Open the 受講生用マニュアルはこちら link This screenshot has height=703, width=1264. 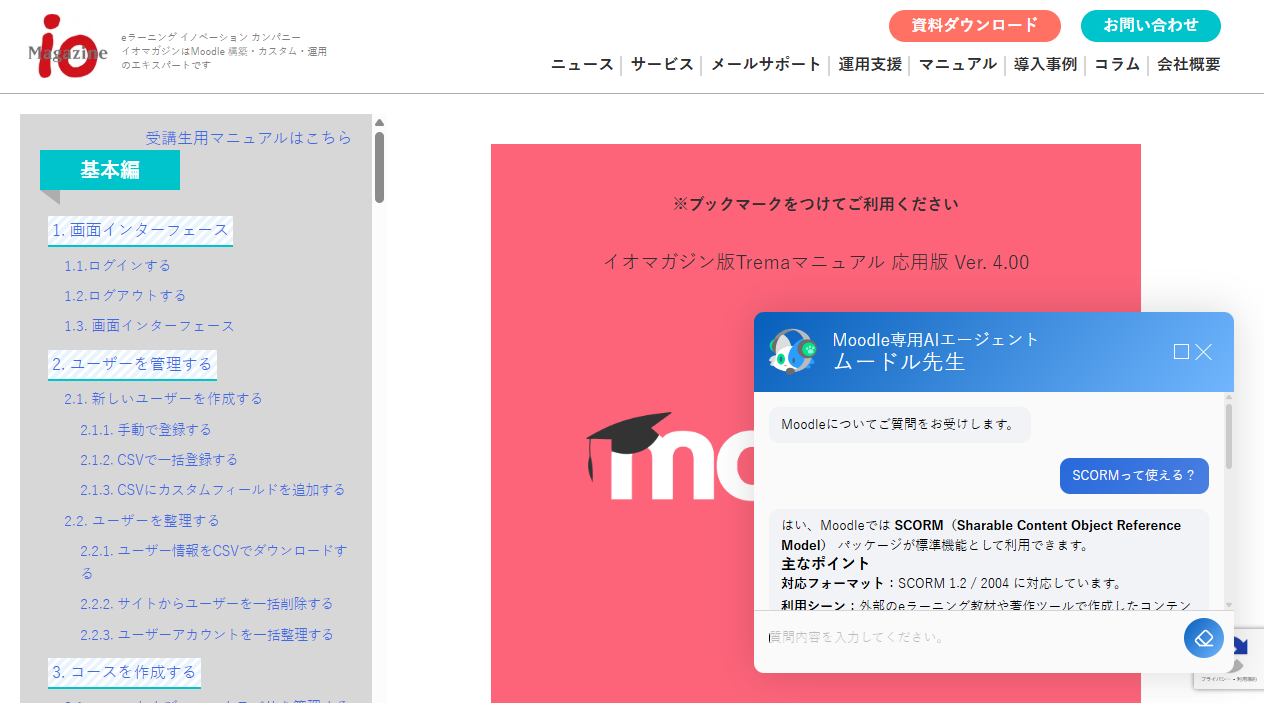249,138
